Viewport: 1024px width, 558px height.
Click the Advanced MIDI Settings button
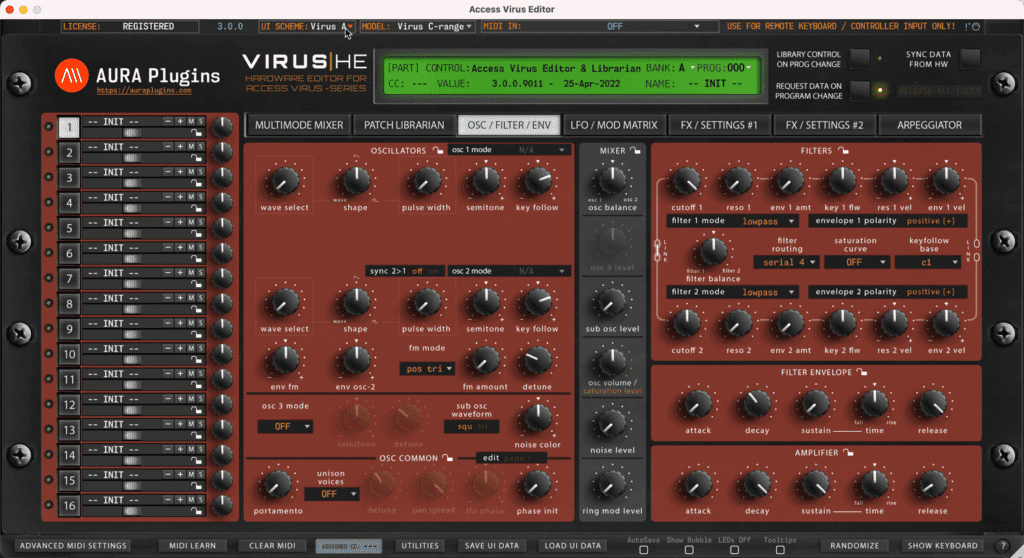73,546
